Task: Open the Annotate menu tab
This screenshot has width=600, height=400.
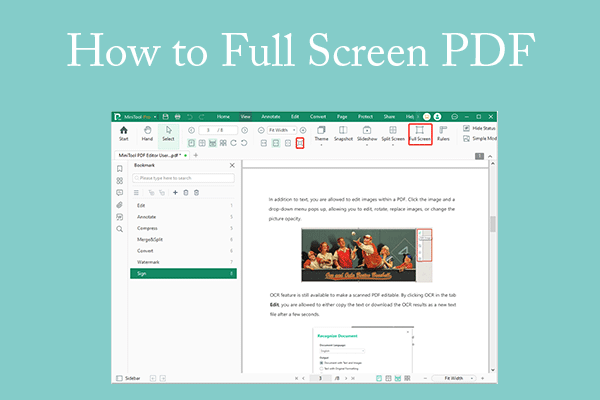Action: point(271,116)
